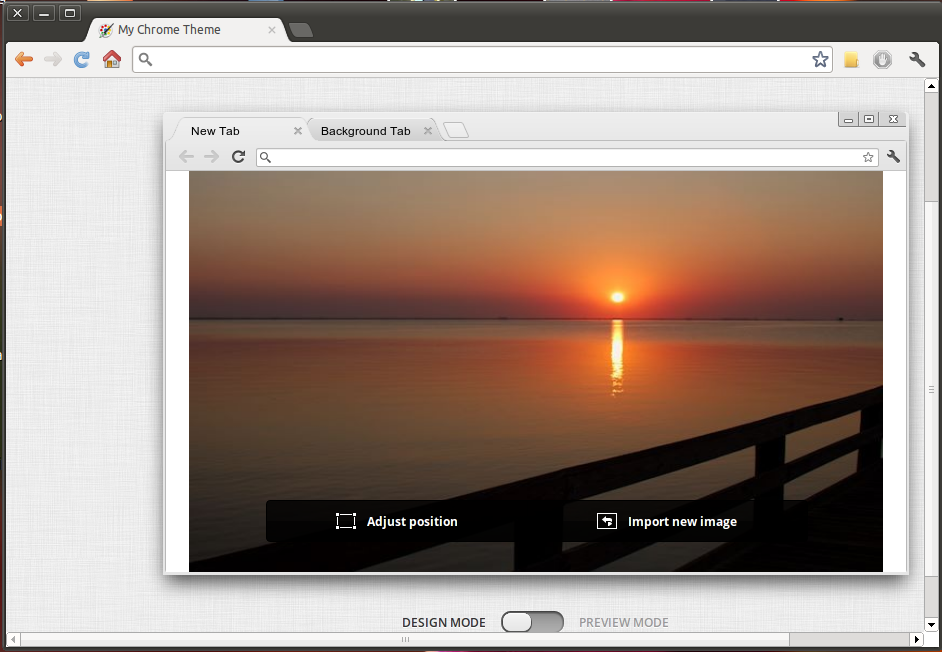Click the gray round extension icon
The image size is (942, 652).
(882, 59)
